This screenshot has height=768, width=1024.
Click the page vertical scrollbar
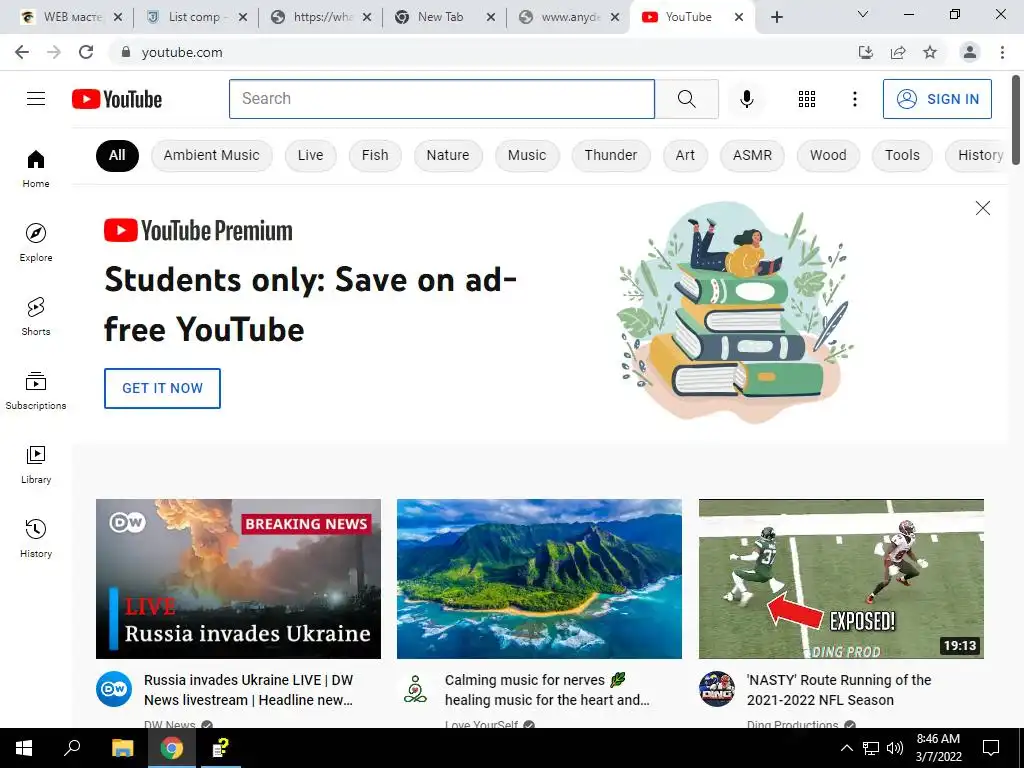1016,120
